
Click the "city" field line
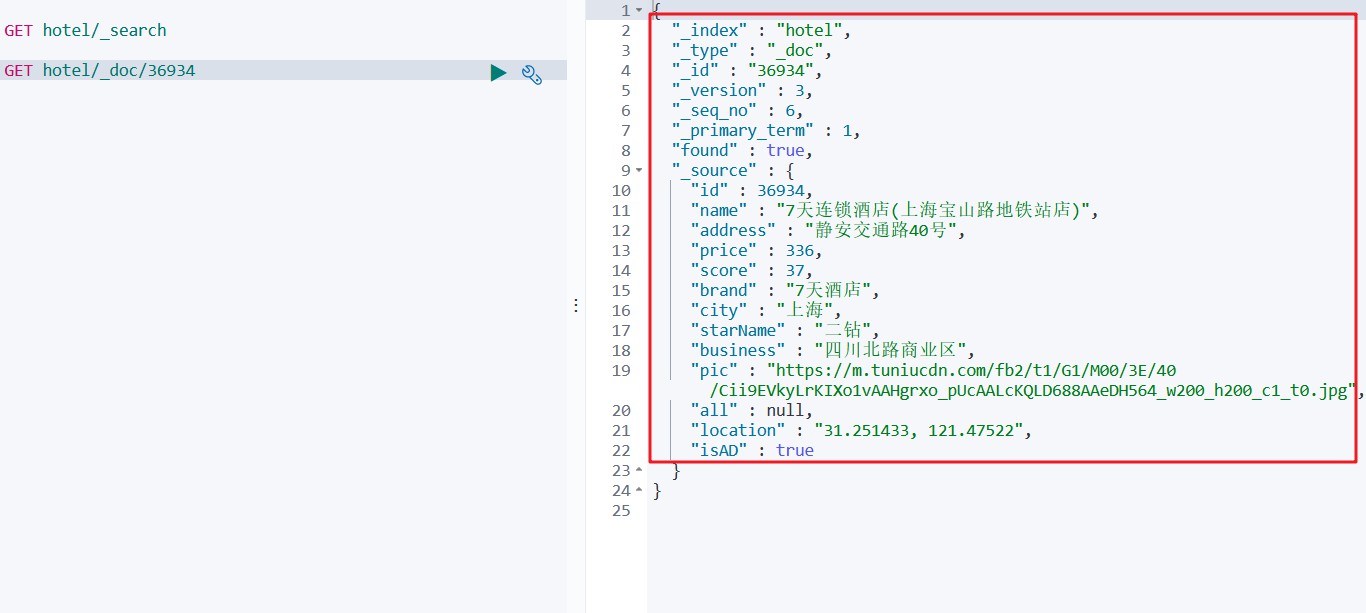coord(766,310)
